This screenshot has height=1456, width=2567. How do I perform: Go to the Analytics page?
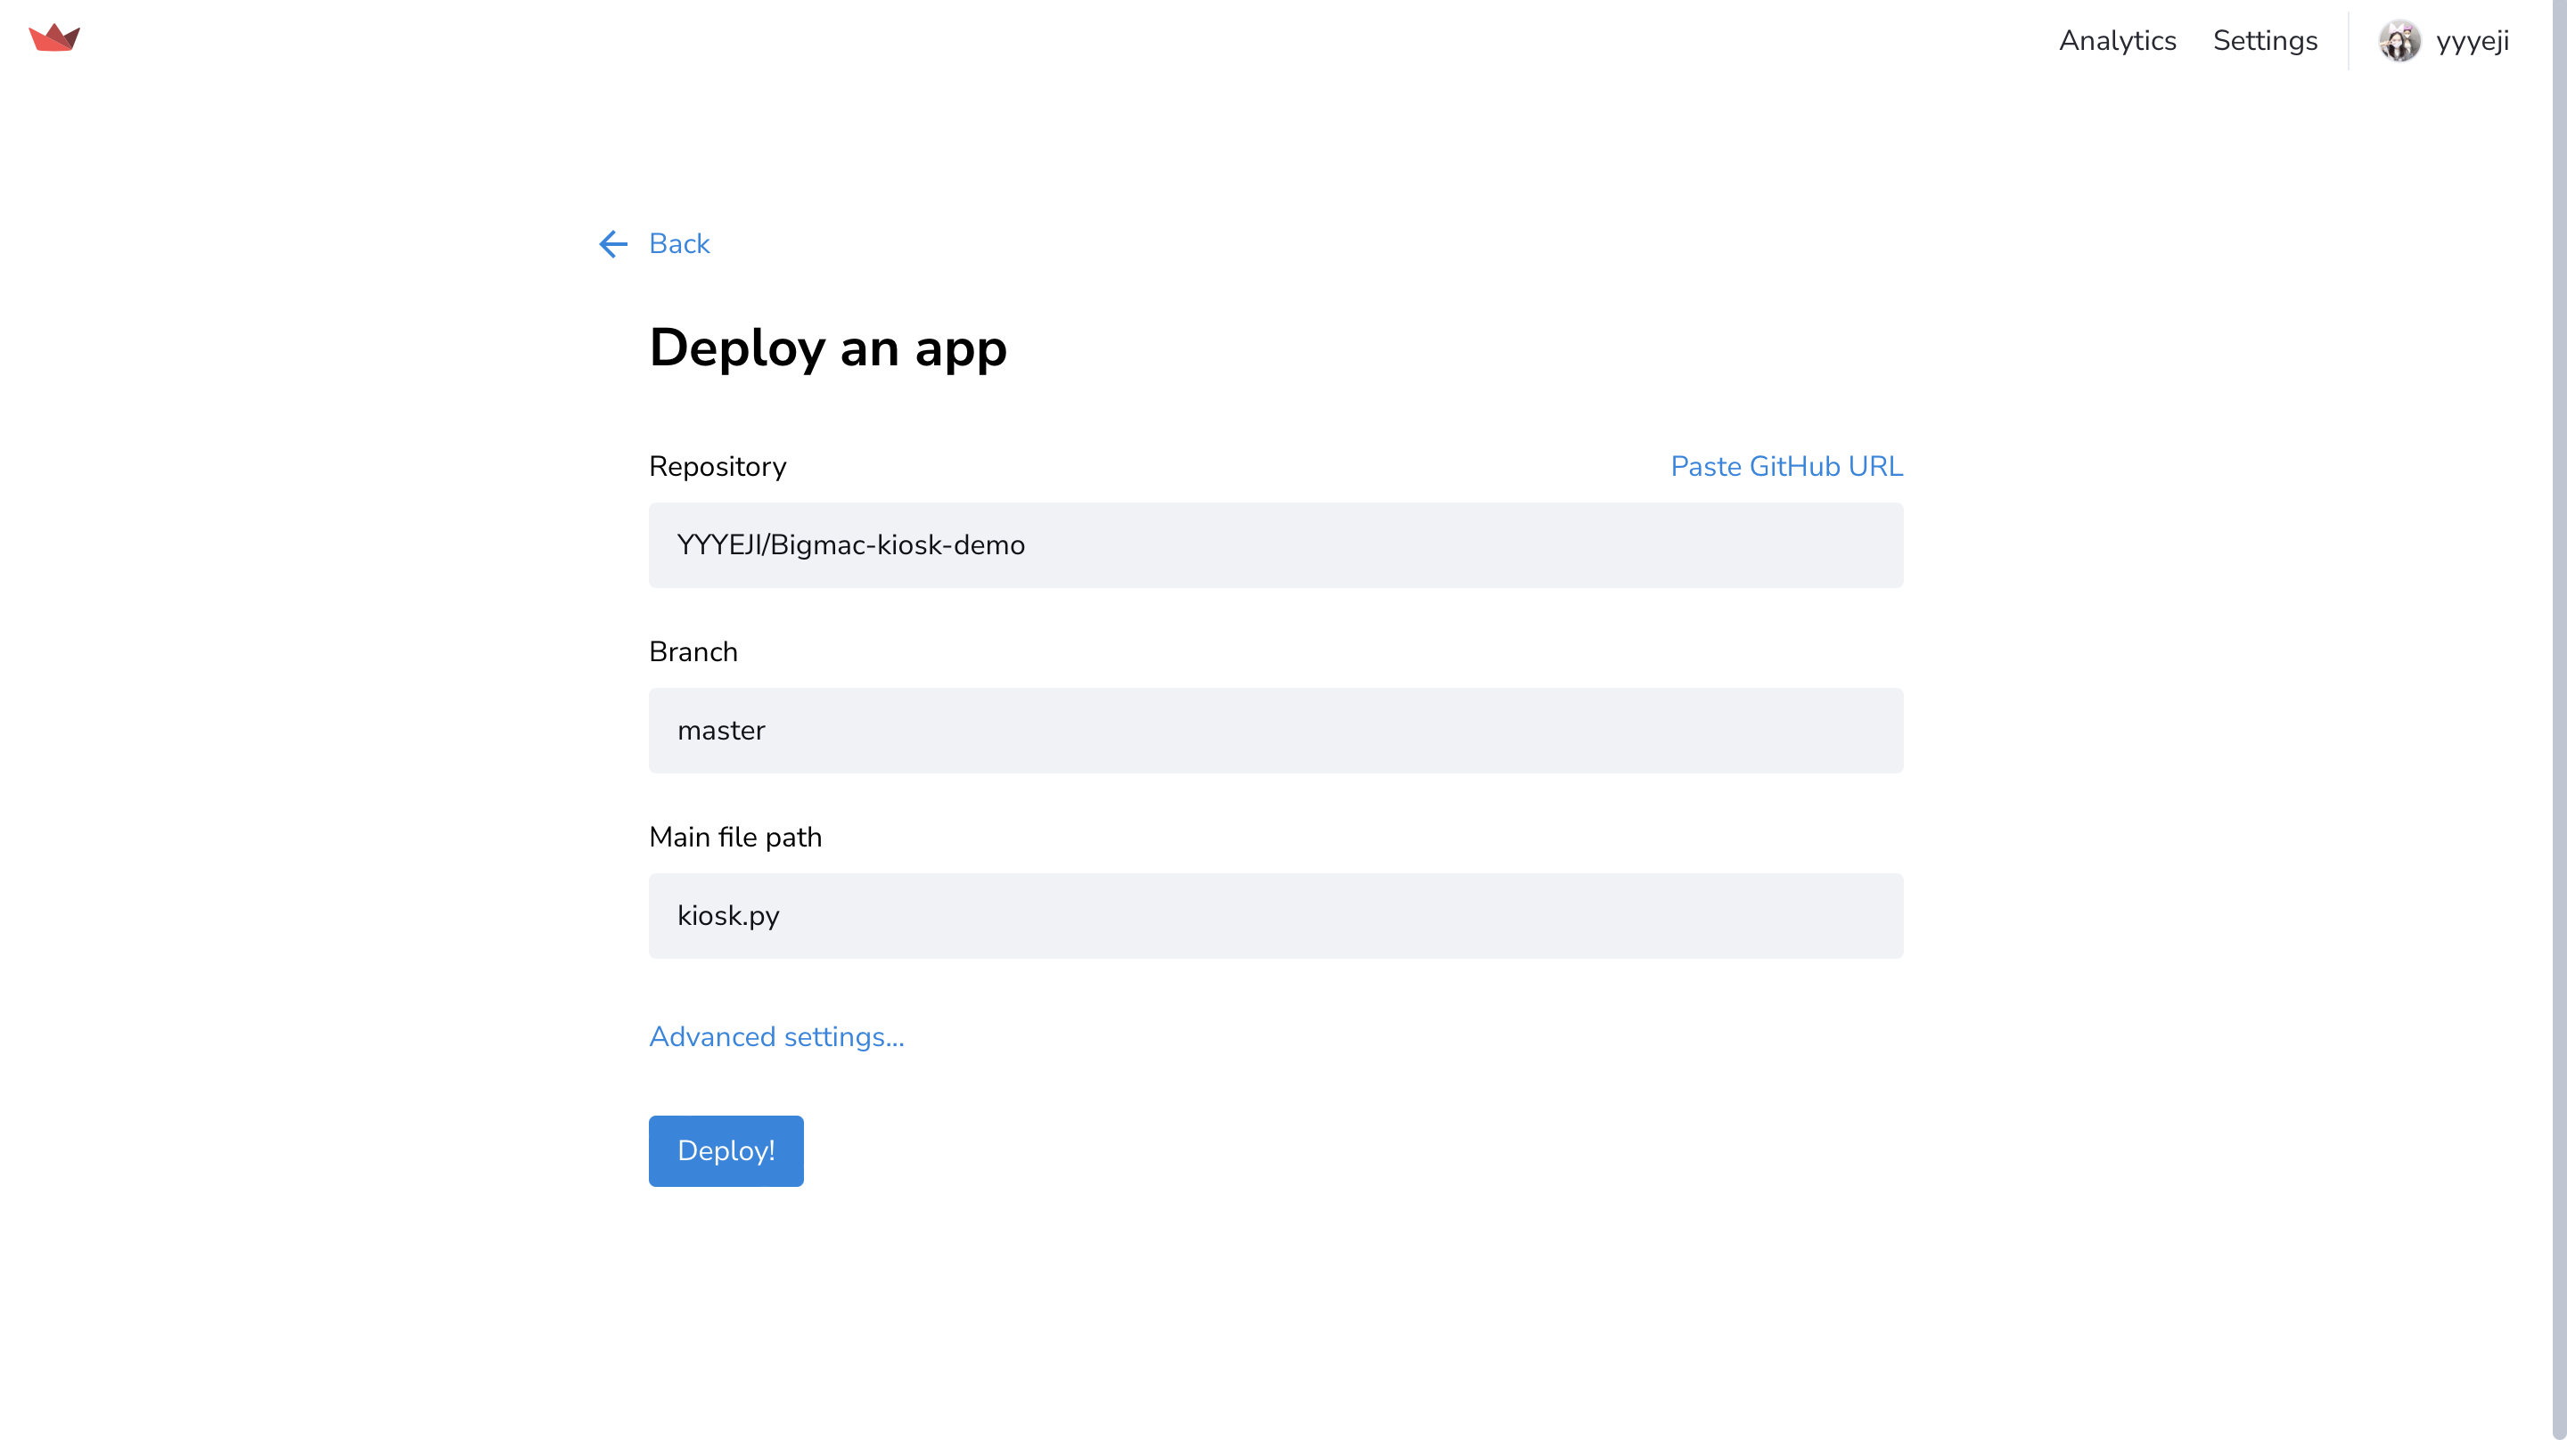point(2117,41)
